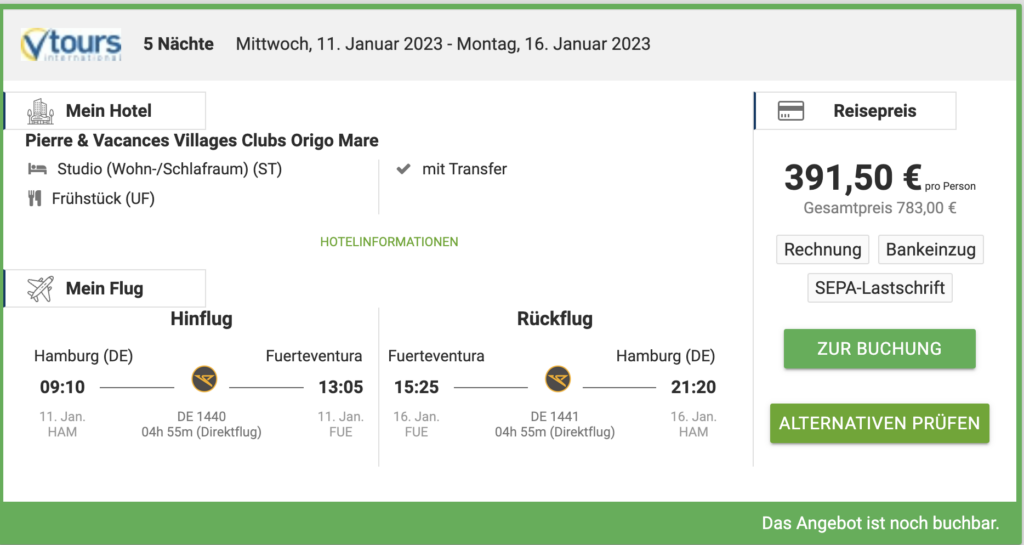Open the HOTELINFORMATIONEN link
Viewport: 1024px width, 545px height.
(389, 242)
